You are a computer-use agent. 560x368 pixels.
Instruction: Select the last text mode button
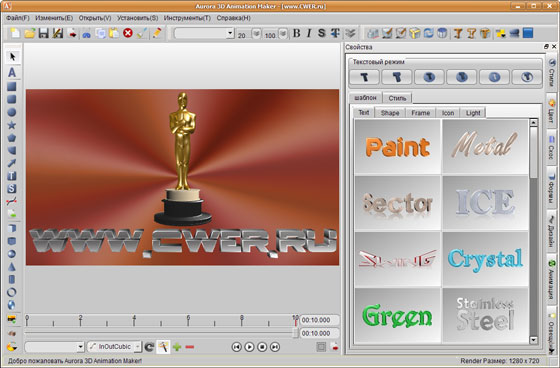click(x=527, y=77)
